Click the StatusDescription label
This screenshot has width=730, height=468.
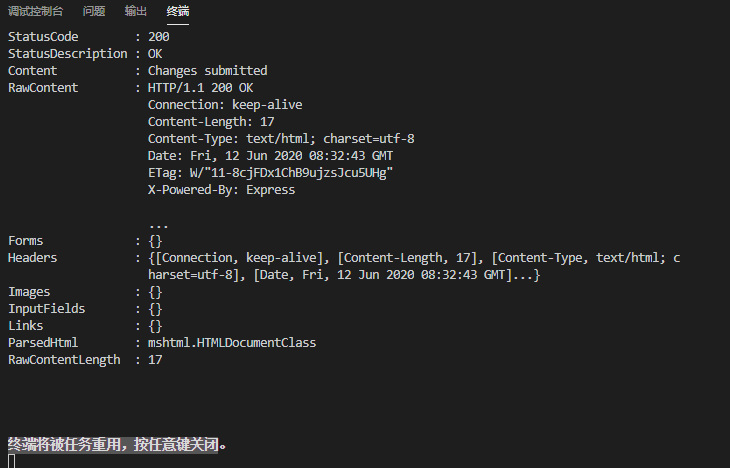(68, 54)
